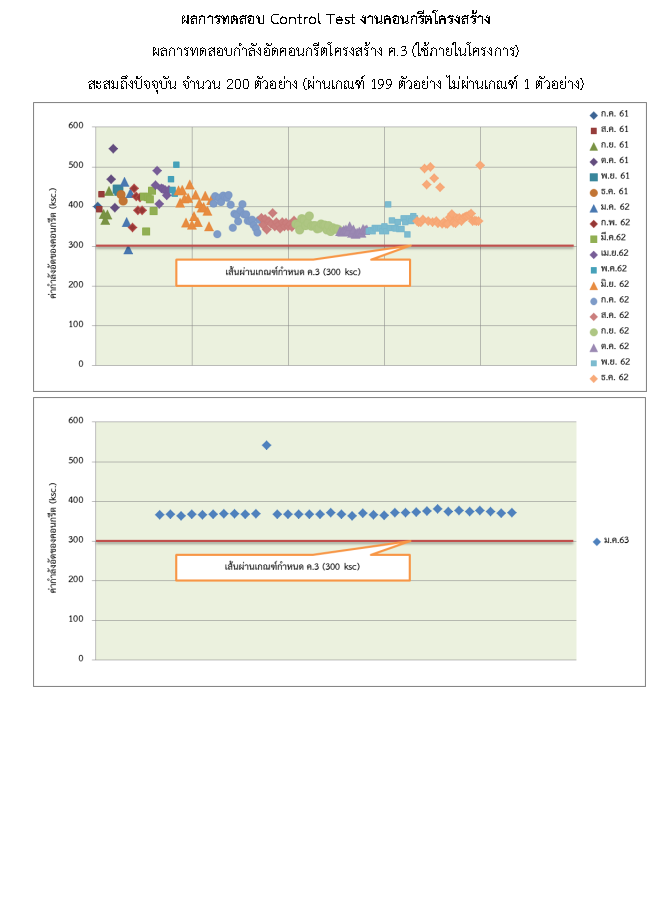The width and height of the screenshot is (664, 903).
Task: Click the red 300 ksc threshold line in upper chart
Action: [250, 246]
